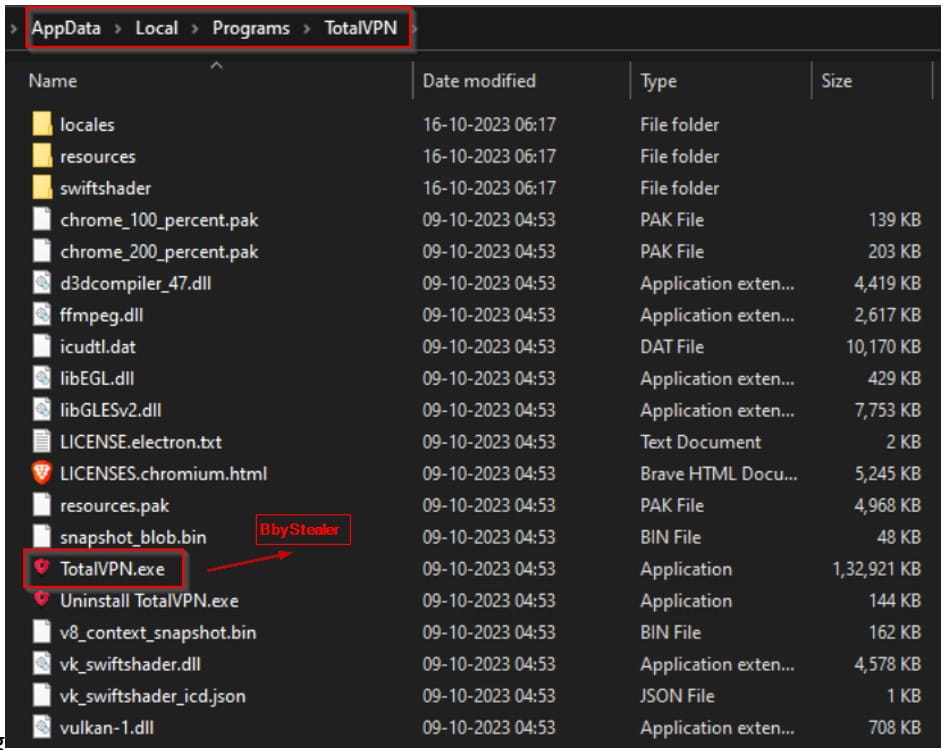Click the Uninstall TotalVPN.exe application icon
Screen dimensions: 946x750
click(x=42, y=599)
